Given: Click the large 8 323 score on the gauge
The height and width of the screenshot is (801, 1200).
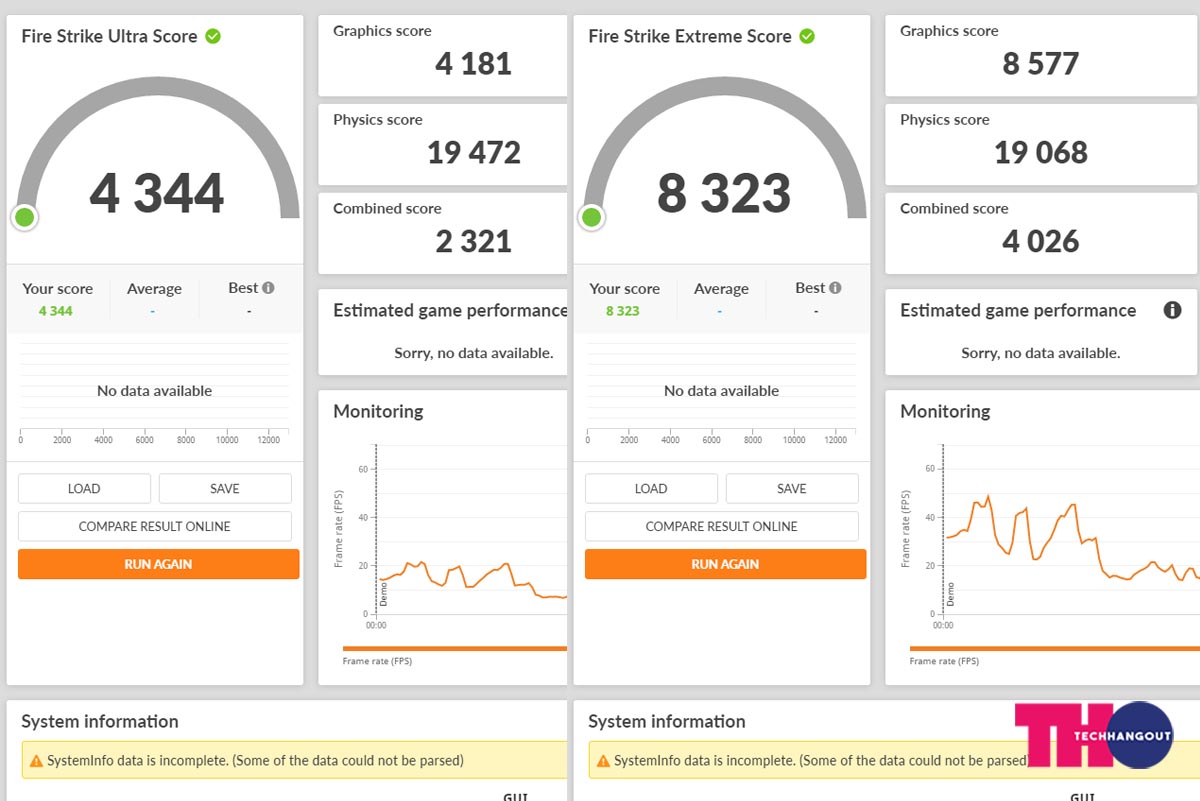Looking at the screenshot, I should point(724,193).
